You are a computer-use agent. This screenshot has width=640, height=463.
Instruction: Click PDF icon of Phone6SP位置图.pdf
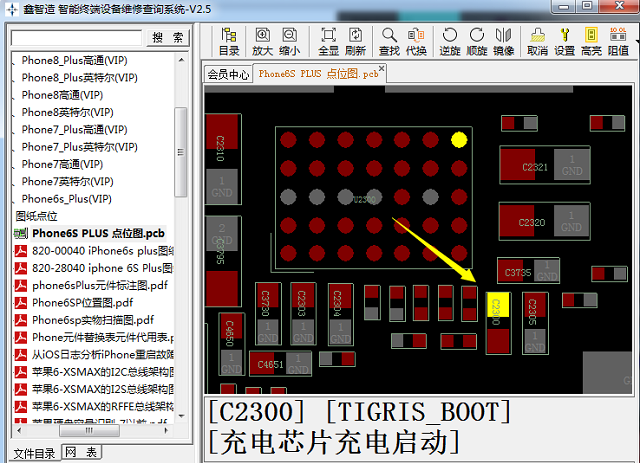pyautogui.click(x=21, y=303)
